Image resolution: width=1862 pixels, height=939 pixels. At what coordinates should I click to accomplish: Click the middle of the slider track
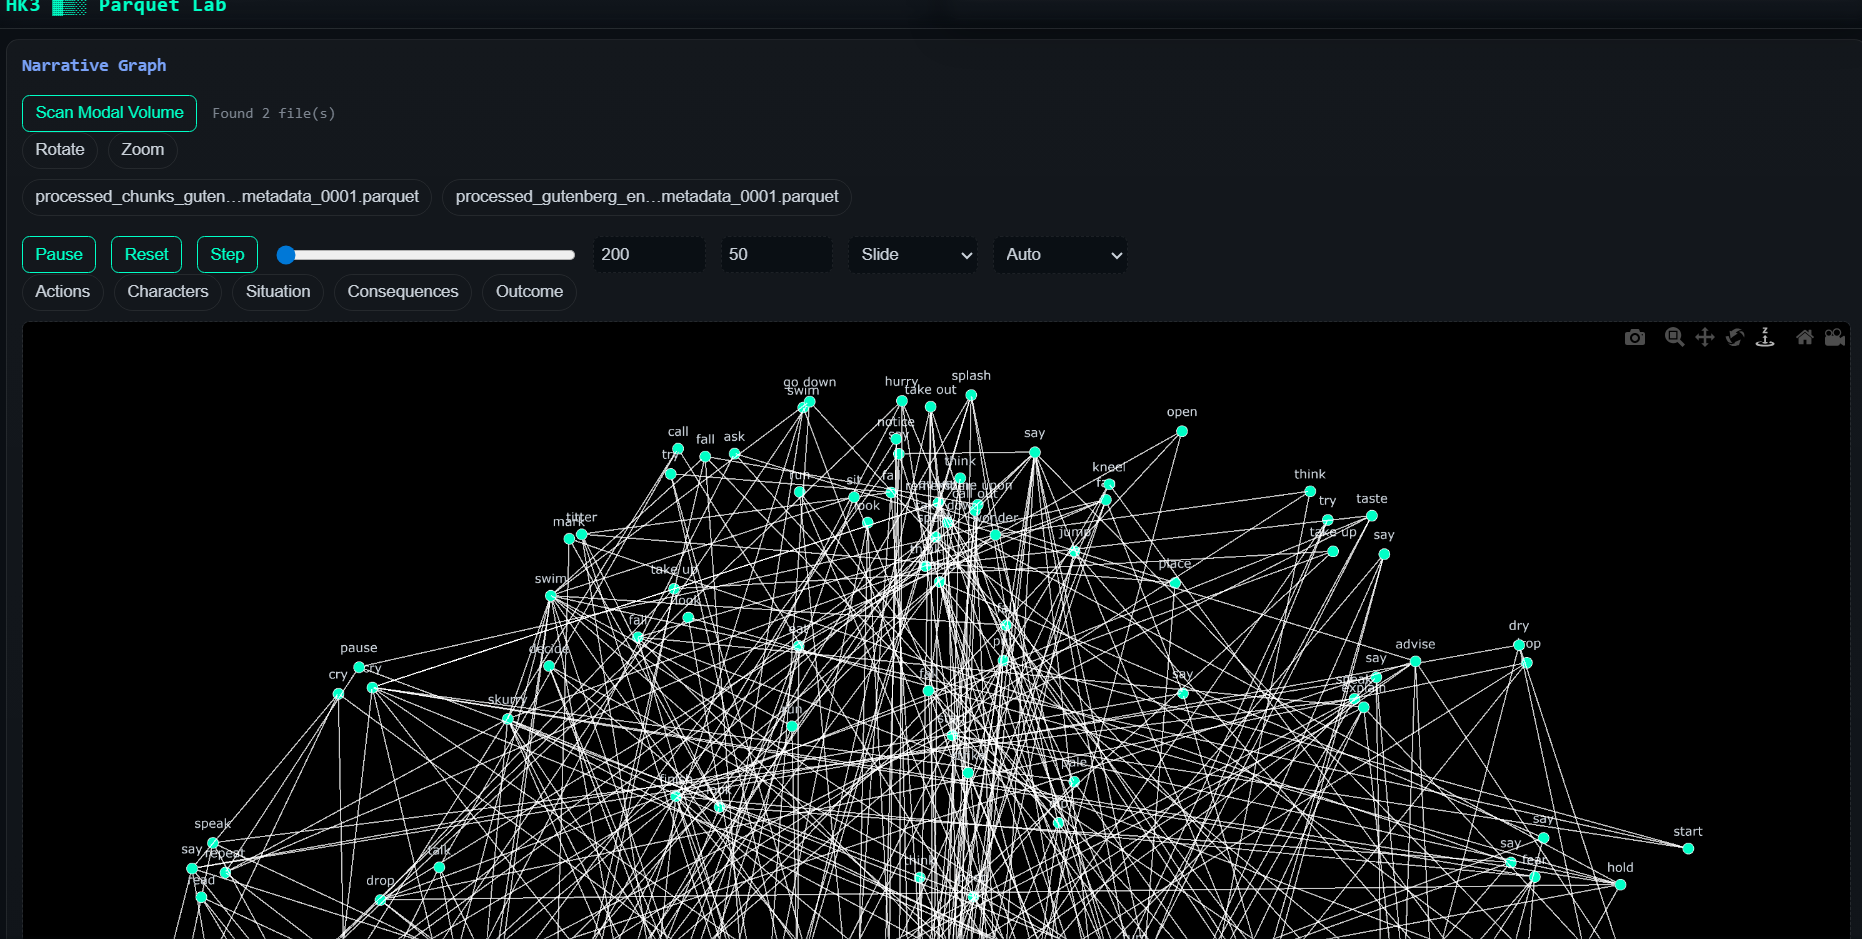click(426, 255)
